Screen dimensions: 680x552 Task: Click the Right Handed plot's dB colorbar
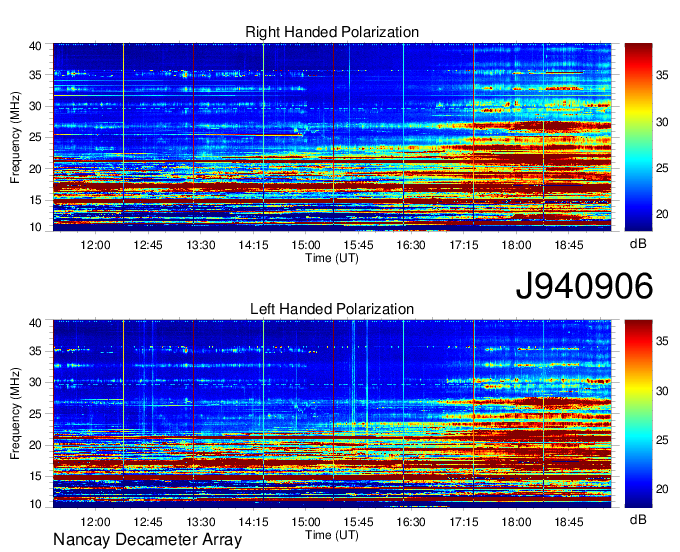click(x=638, y=137)
